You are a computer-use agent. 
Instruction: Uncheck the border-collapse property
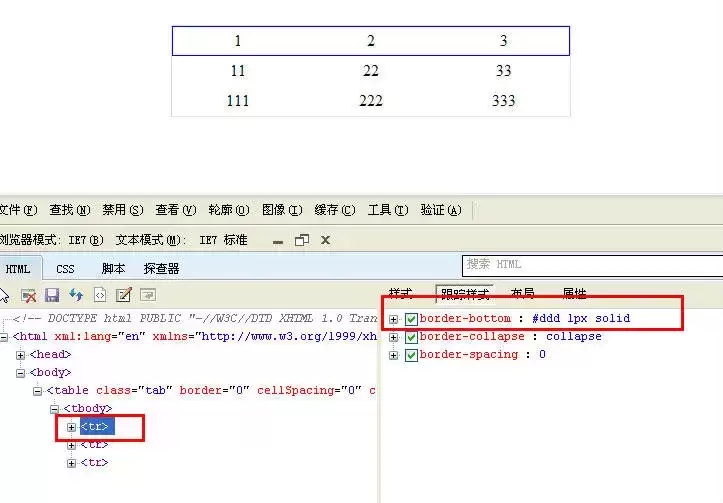pos(411,337)
